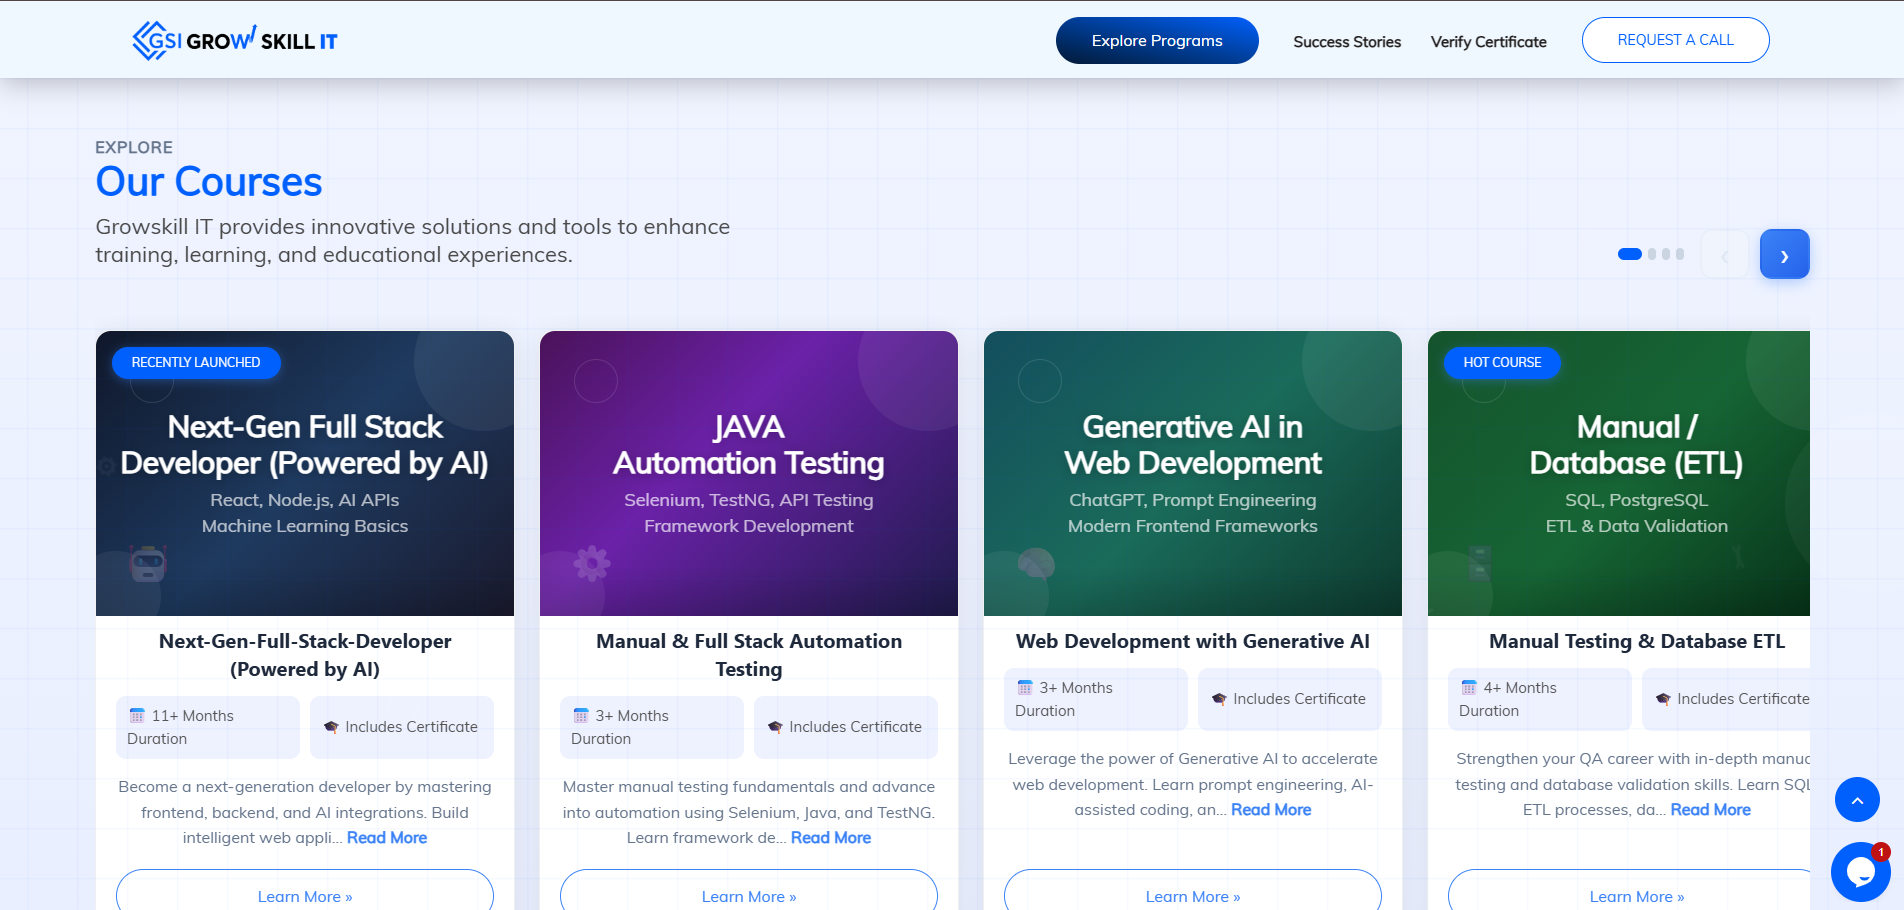Expand Manual Testing & Database ETL description
This screenshot has width=1904, height=910.
pyautogui.click(x=1710, y=810)
